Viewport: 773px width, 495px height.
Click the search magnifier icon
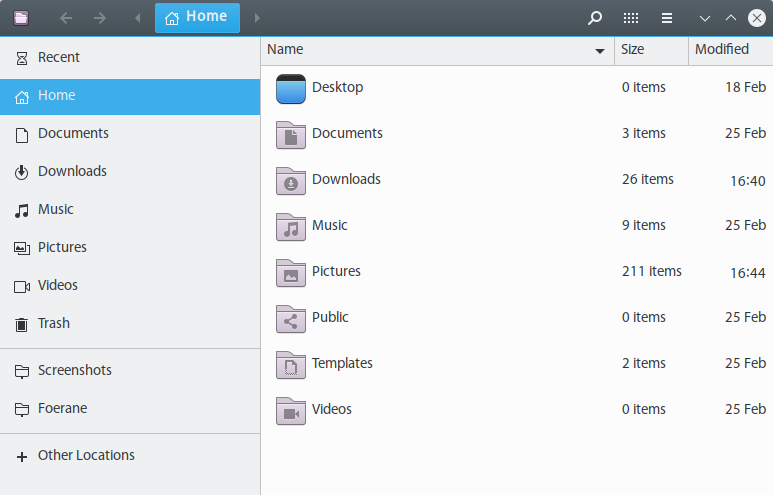(595, 18)
